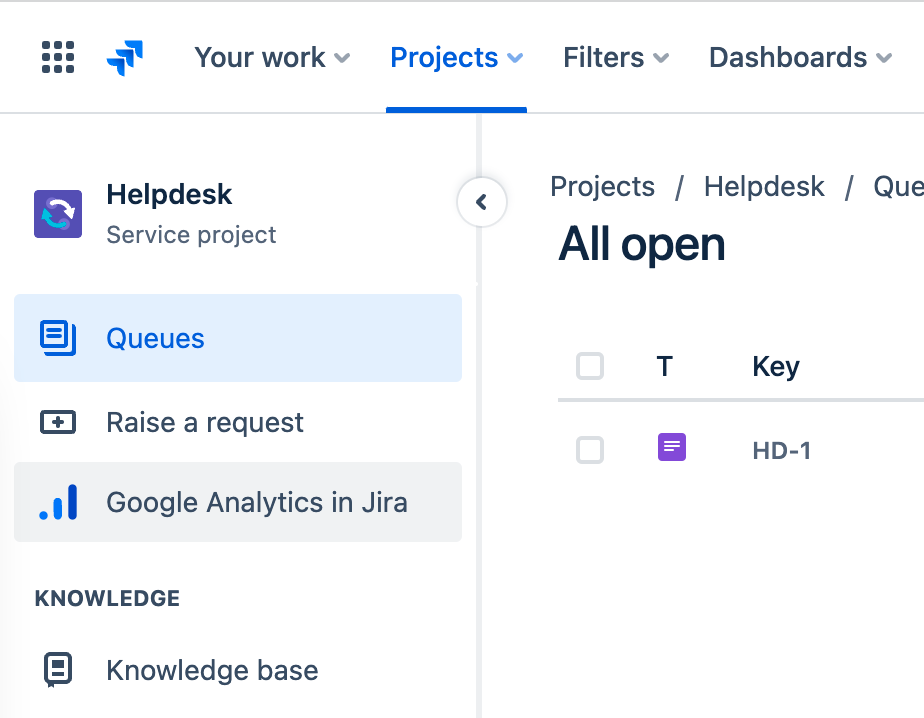This screenshot has height=718, width=924.
Task: Click the purple issue type icon for HD-1
Action: [x=672, y=447]
